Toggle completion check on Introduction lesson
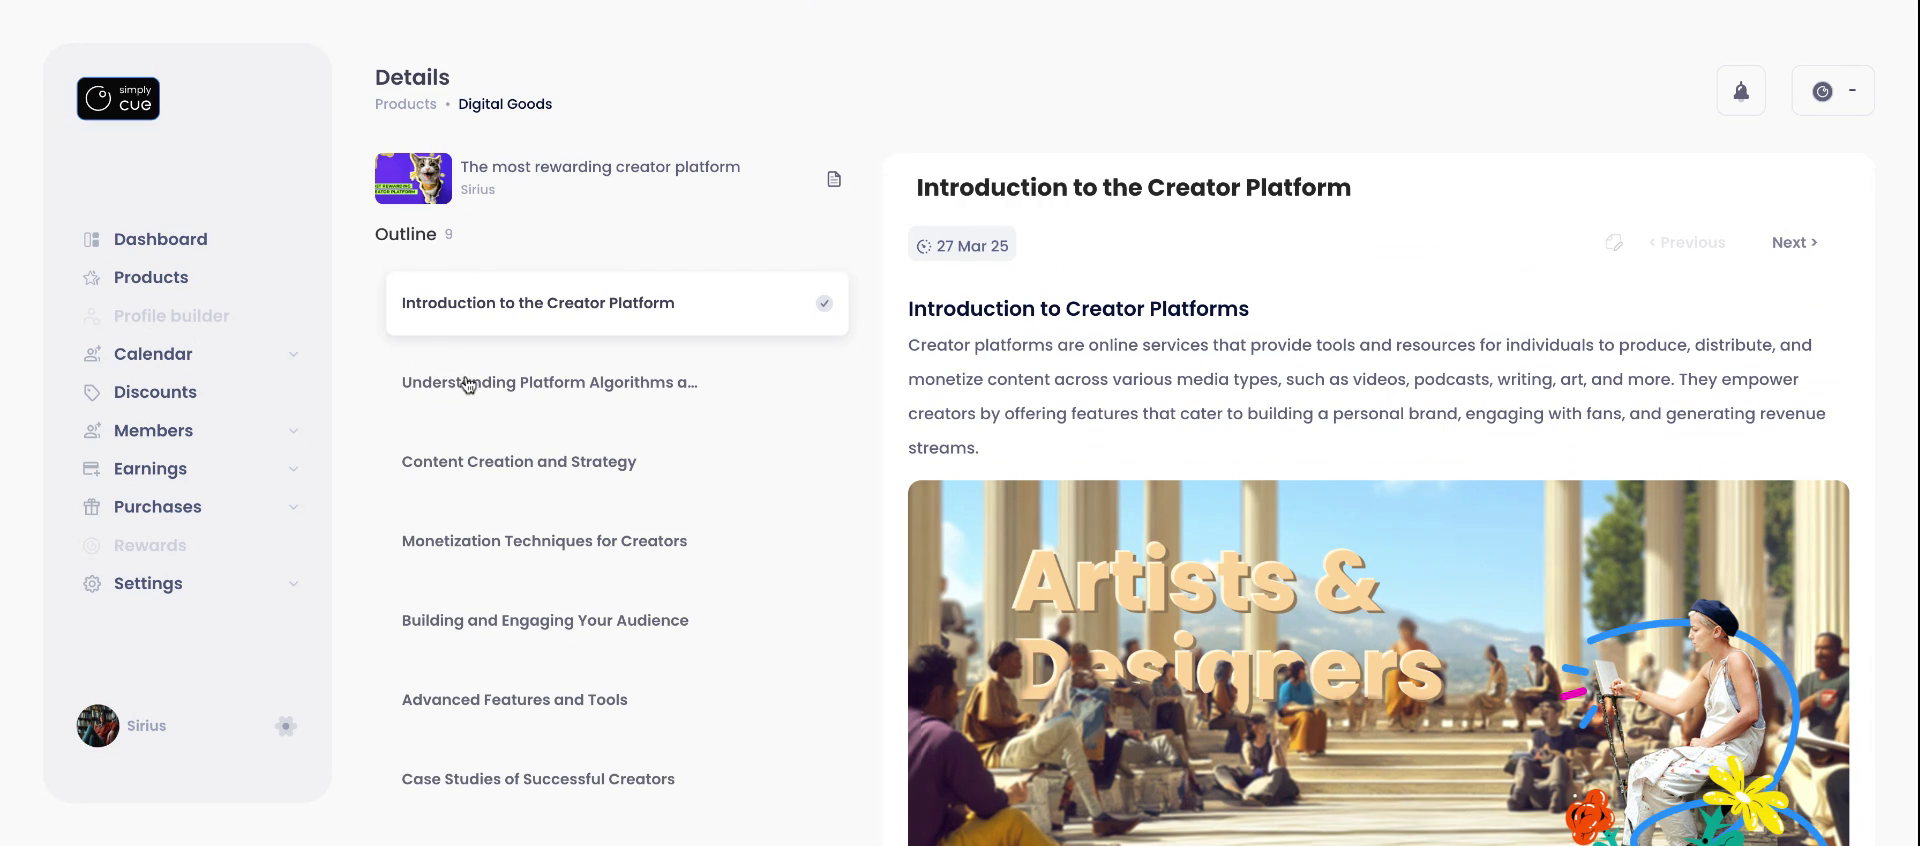Image resolution: width=1920 pixels, height=846 pixels. point(824,303)
